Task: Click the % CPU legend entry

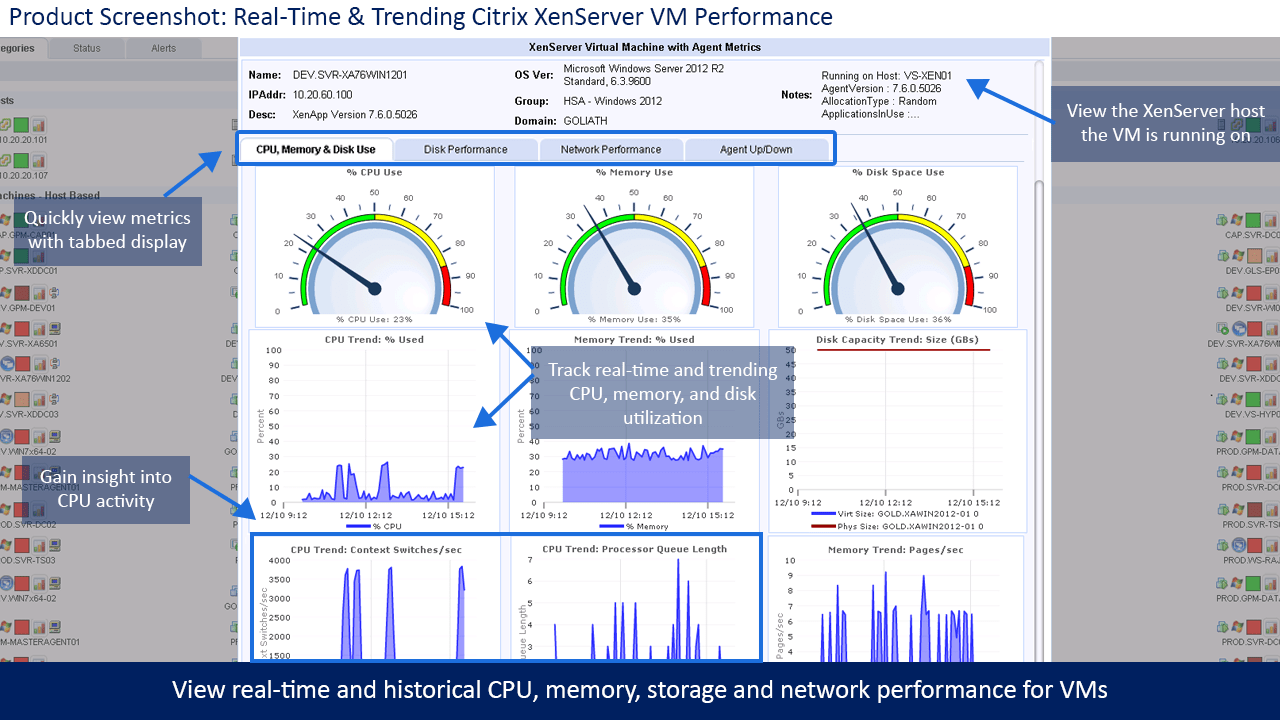Action: (x=374, y=526)
